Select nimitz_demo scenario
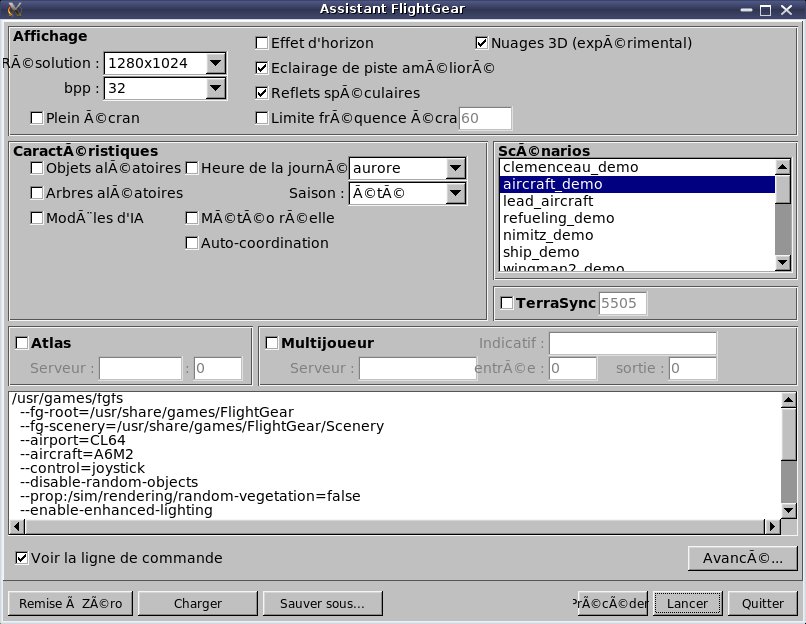806x624 pixels. tap(637, 235)
